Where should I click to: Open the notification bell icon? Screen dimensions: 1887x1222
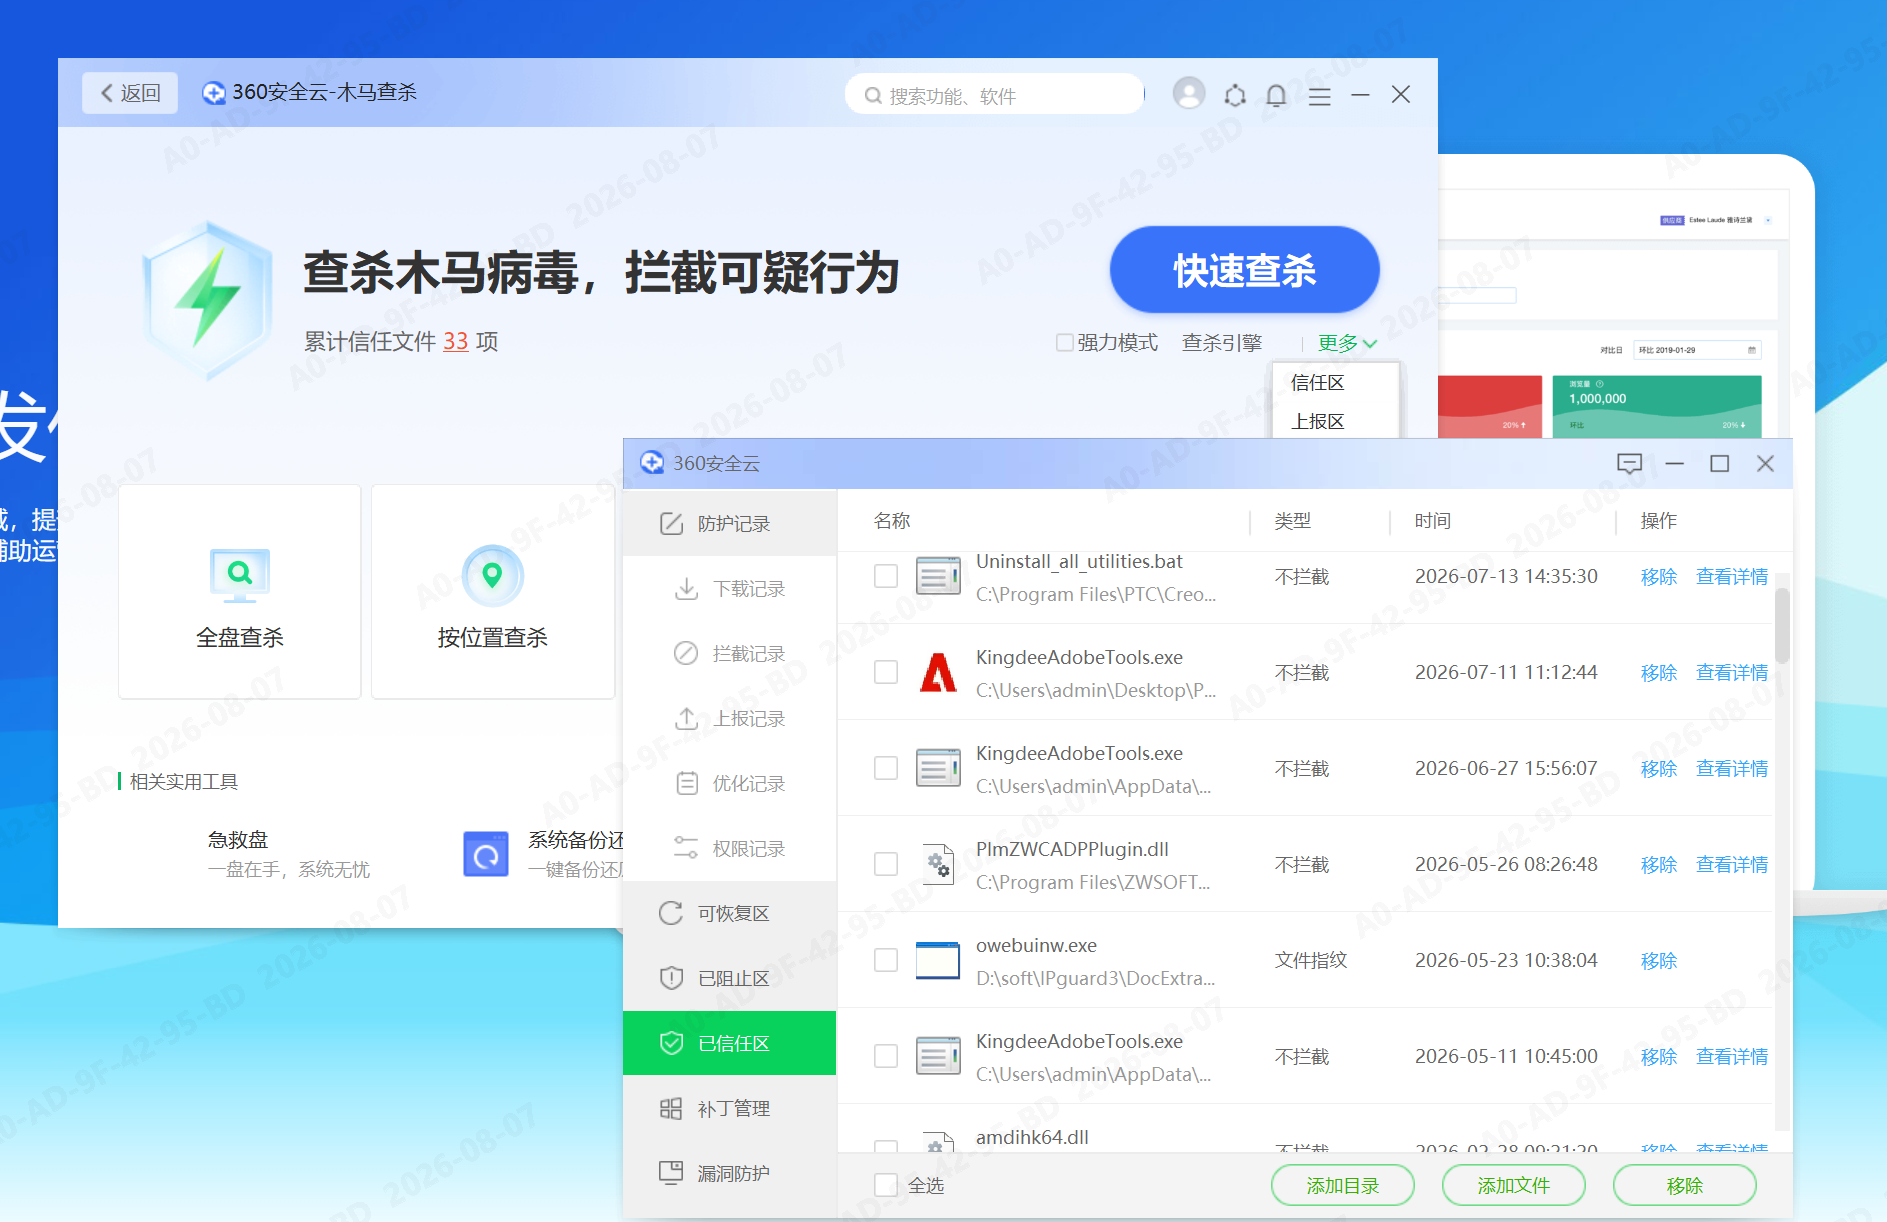1276,95
